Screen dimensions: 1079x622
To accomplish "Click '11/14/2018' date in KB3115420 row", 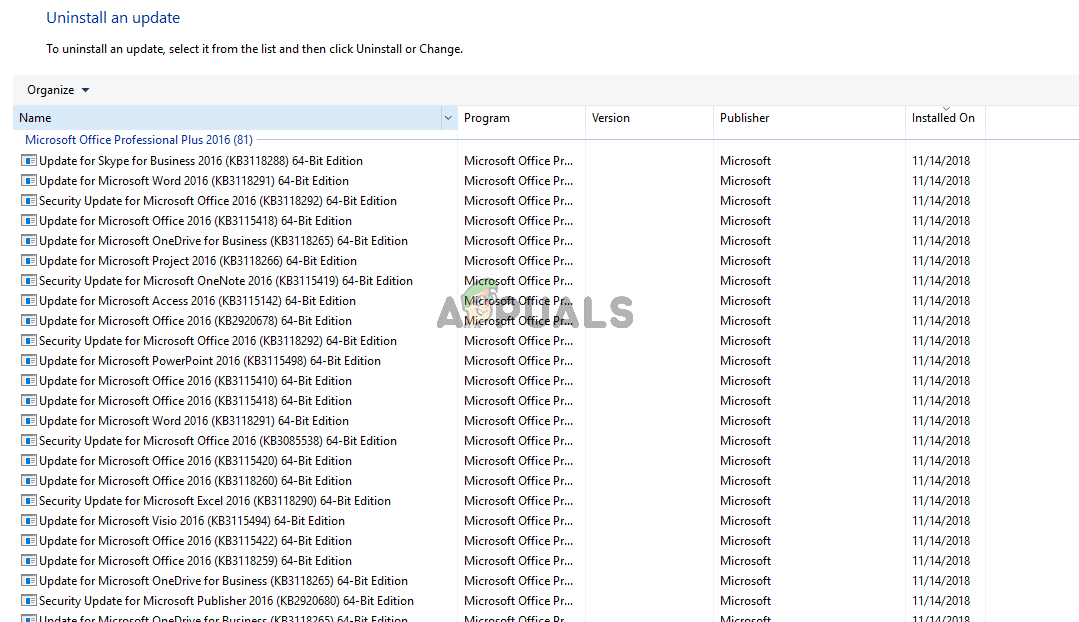I will click(x=941, y=460).
